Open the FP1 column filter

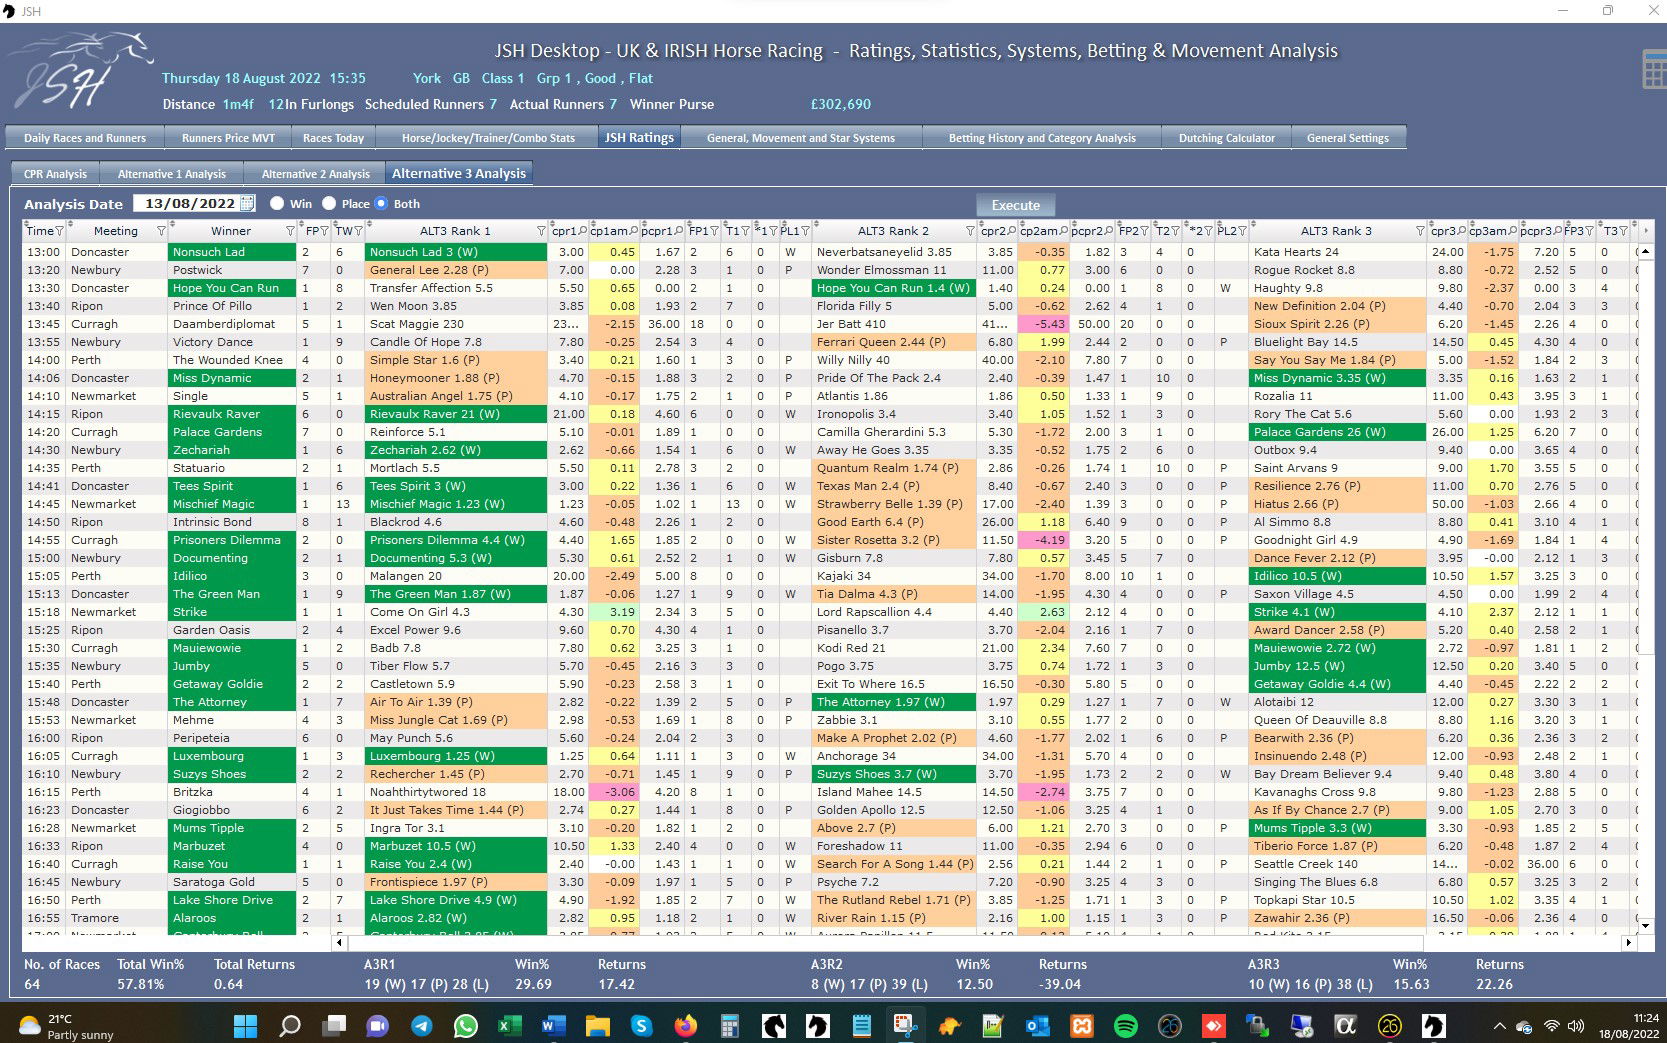[x=714, y=231]
